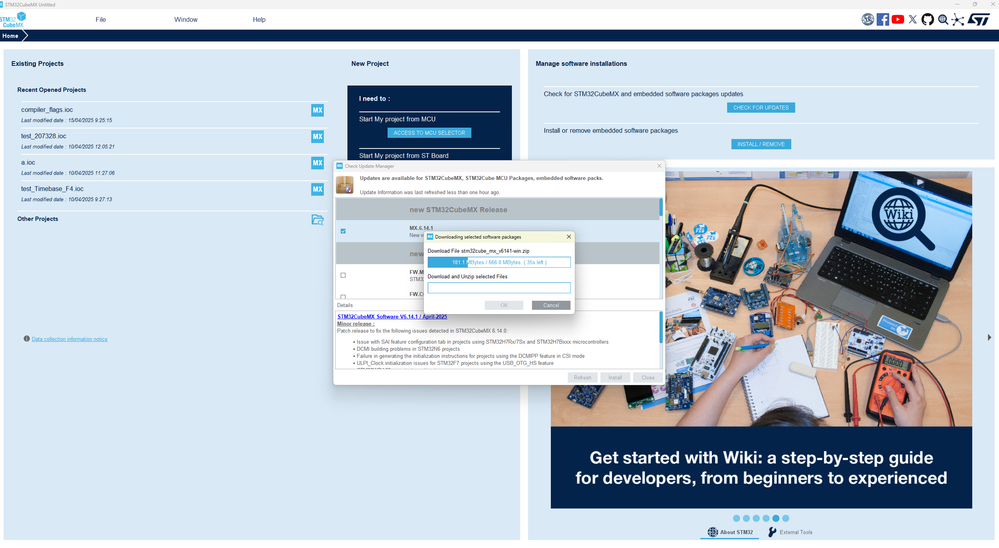Select the compiler_flags.ioc project name
Image resolution: width=999 pixels, height=548 pixels.
click(47, 110)
